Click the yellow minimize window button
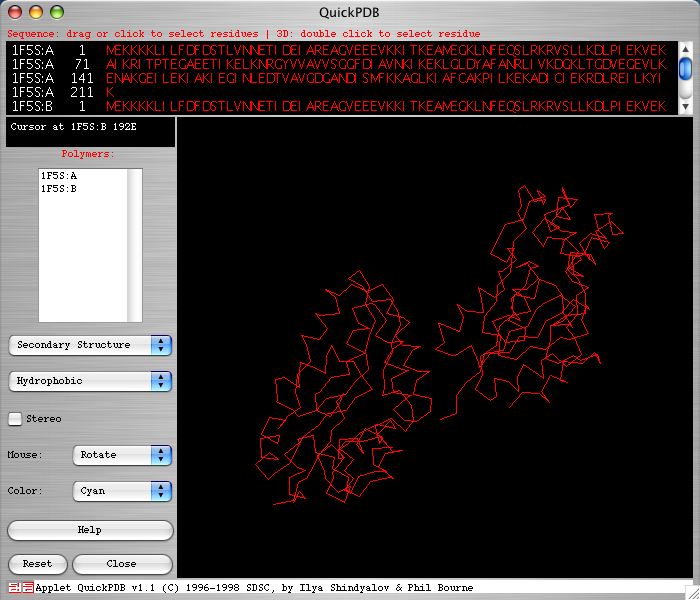This screenshot has width=700, height=600. point(36,12)
